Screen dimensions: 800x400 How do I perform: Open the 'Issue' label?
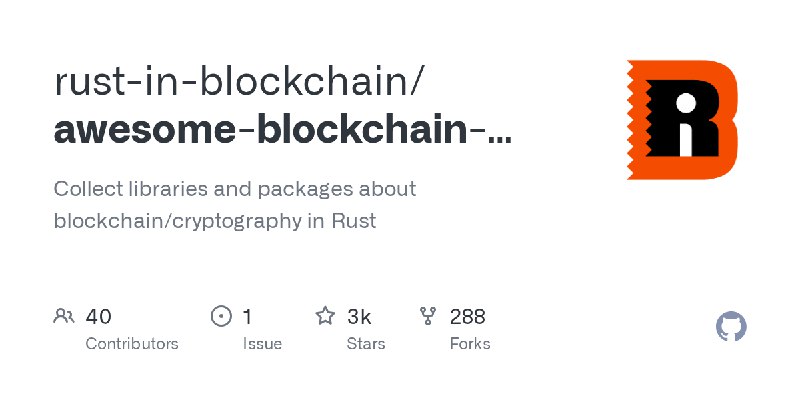tap(262, 344)
